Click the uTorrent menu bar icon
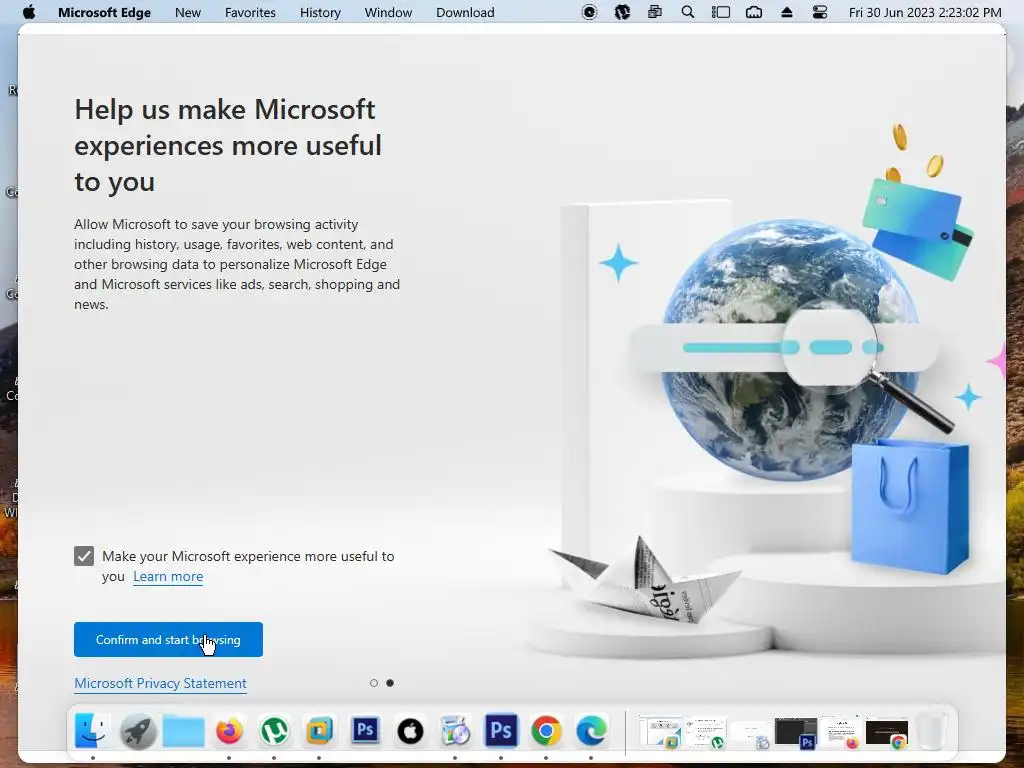1024x768 pixels. pyautogui.click(x=622, y=12)
